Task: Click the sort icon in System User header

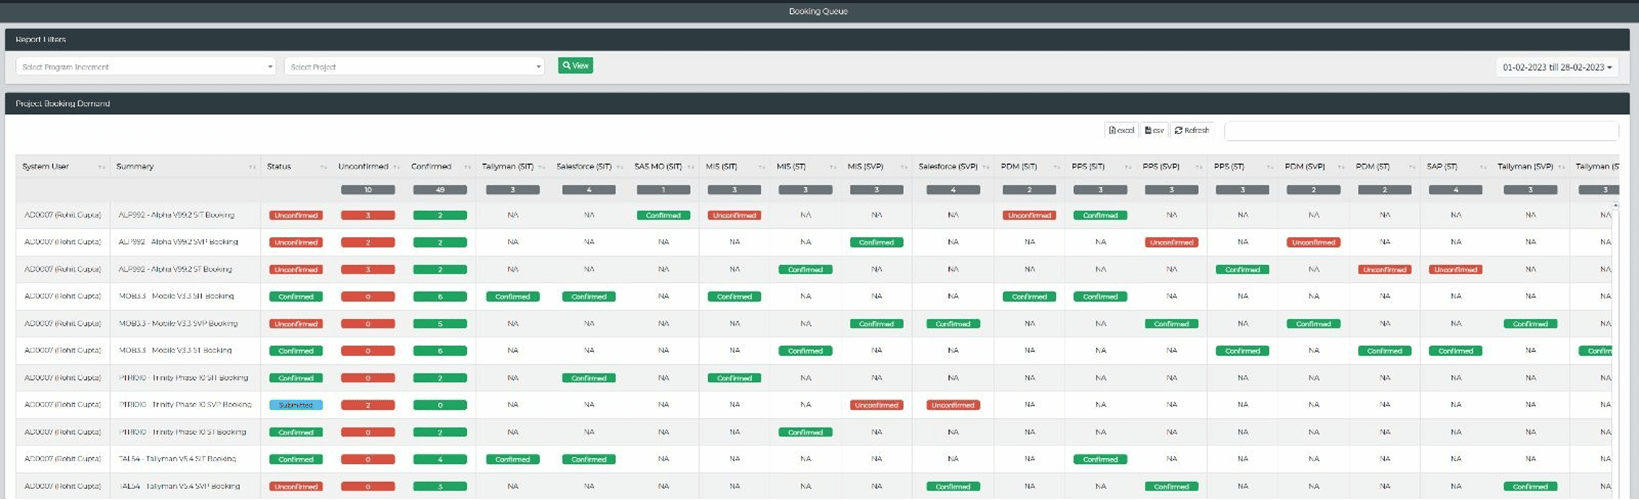Action: click(x=102, y=167)
